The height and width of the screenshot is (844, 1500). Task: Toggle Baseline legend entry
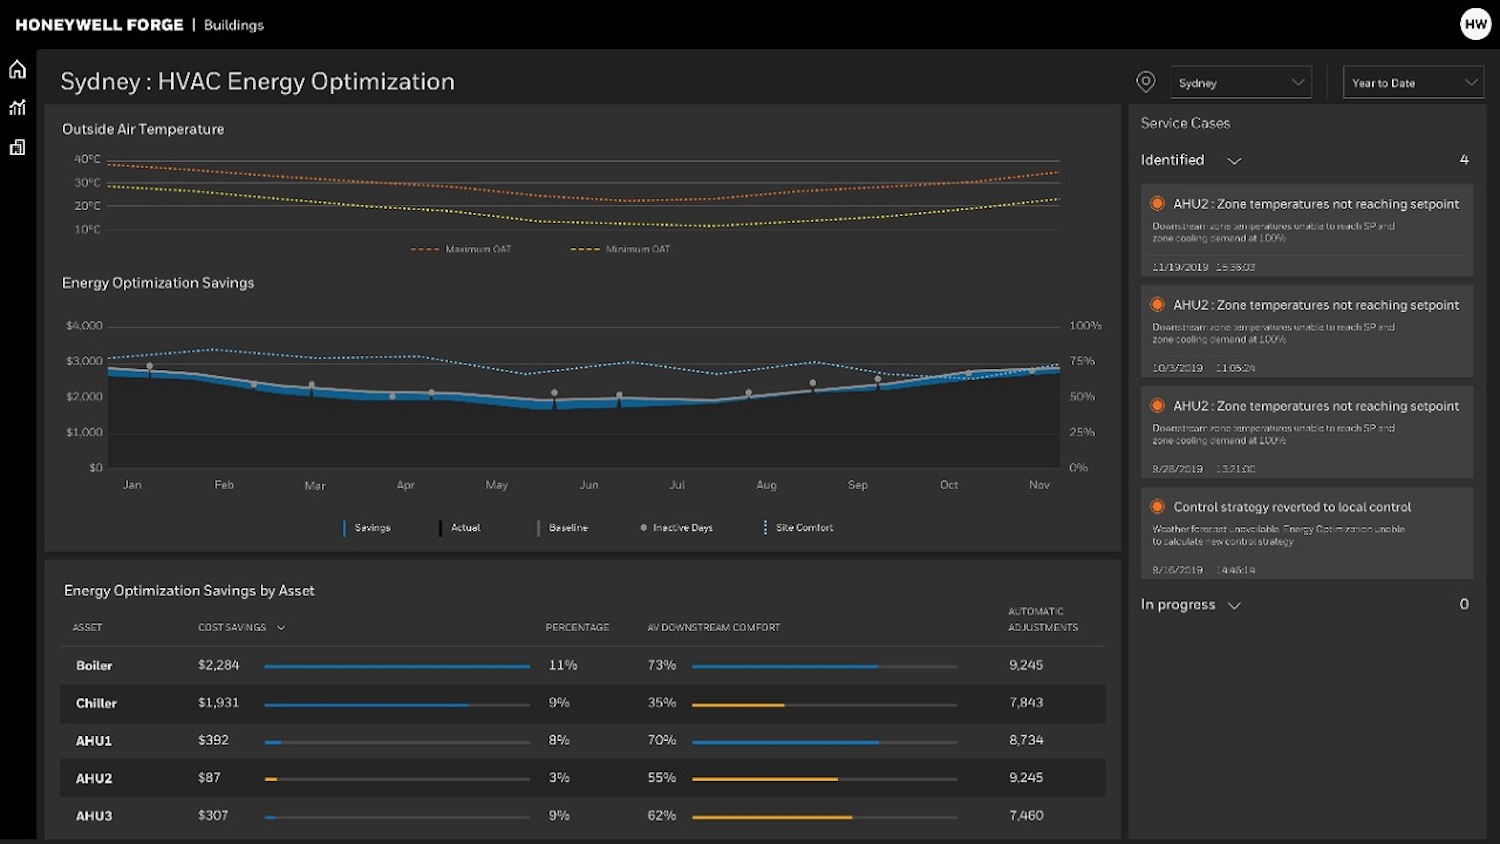[563, 528]
